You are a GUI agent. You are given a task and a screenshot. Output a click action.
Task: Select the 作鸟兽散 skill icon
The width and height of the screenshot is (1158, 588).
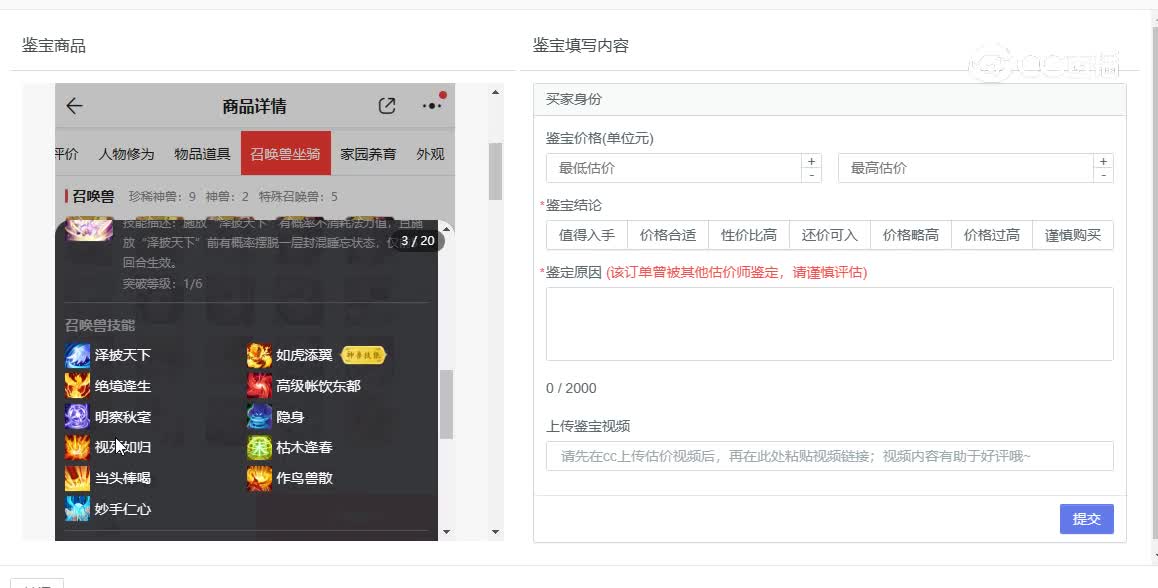pos(259,478)
